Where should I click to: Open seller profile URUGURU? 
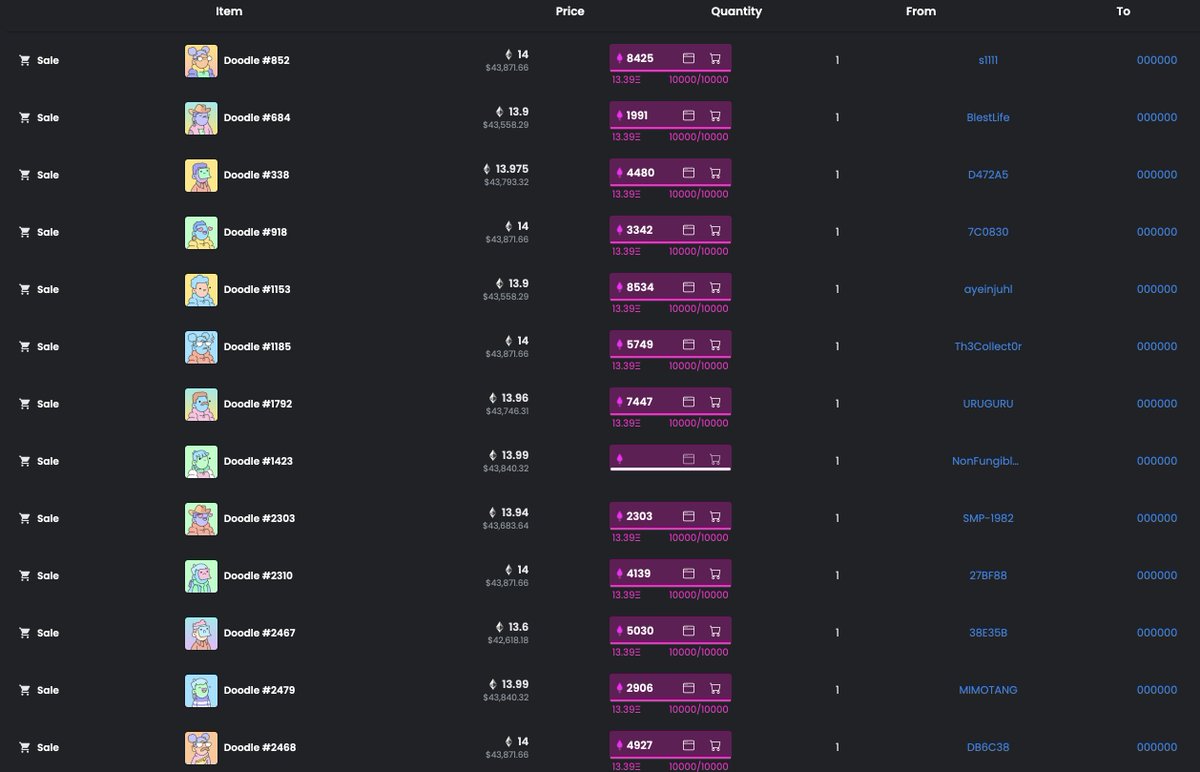click(x=988, y=404)
